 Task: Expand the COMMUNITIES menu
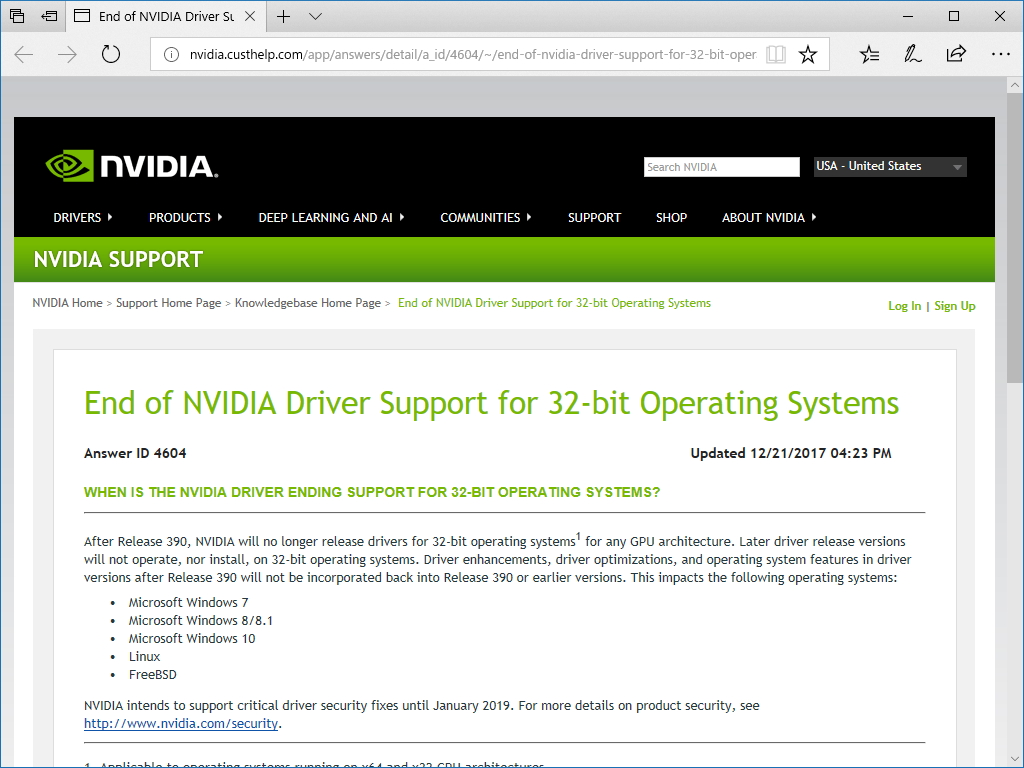point(485,217)
